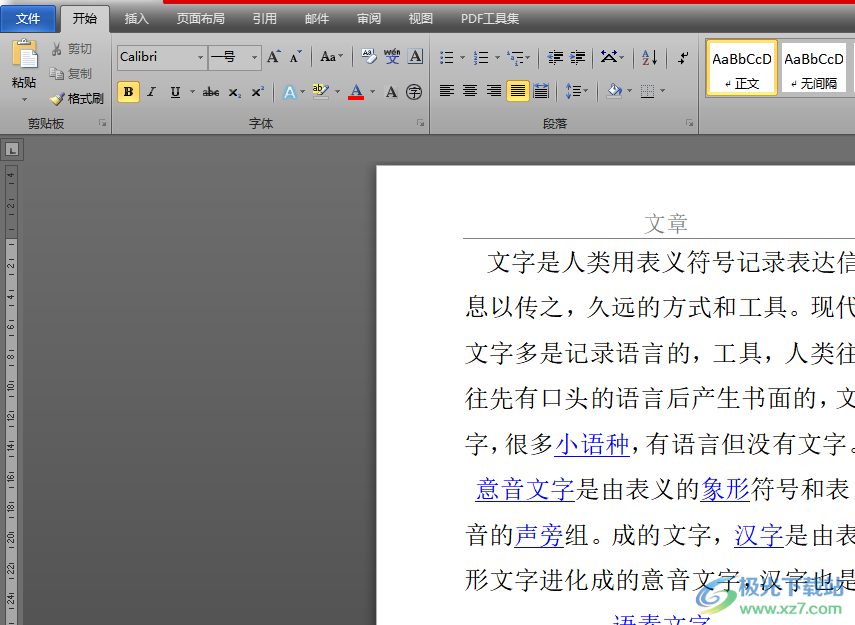
Task: Toggle Bold formatting
Action: (128, 92)
